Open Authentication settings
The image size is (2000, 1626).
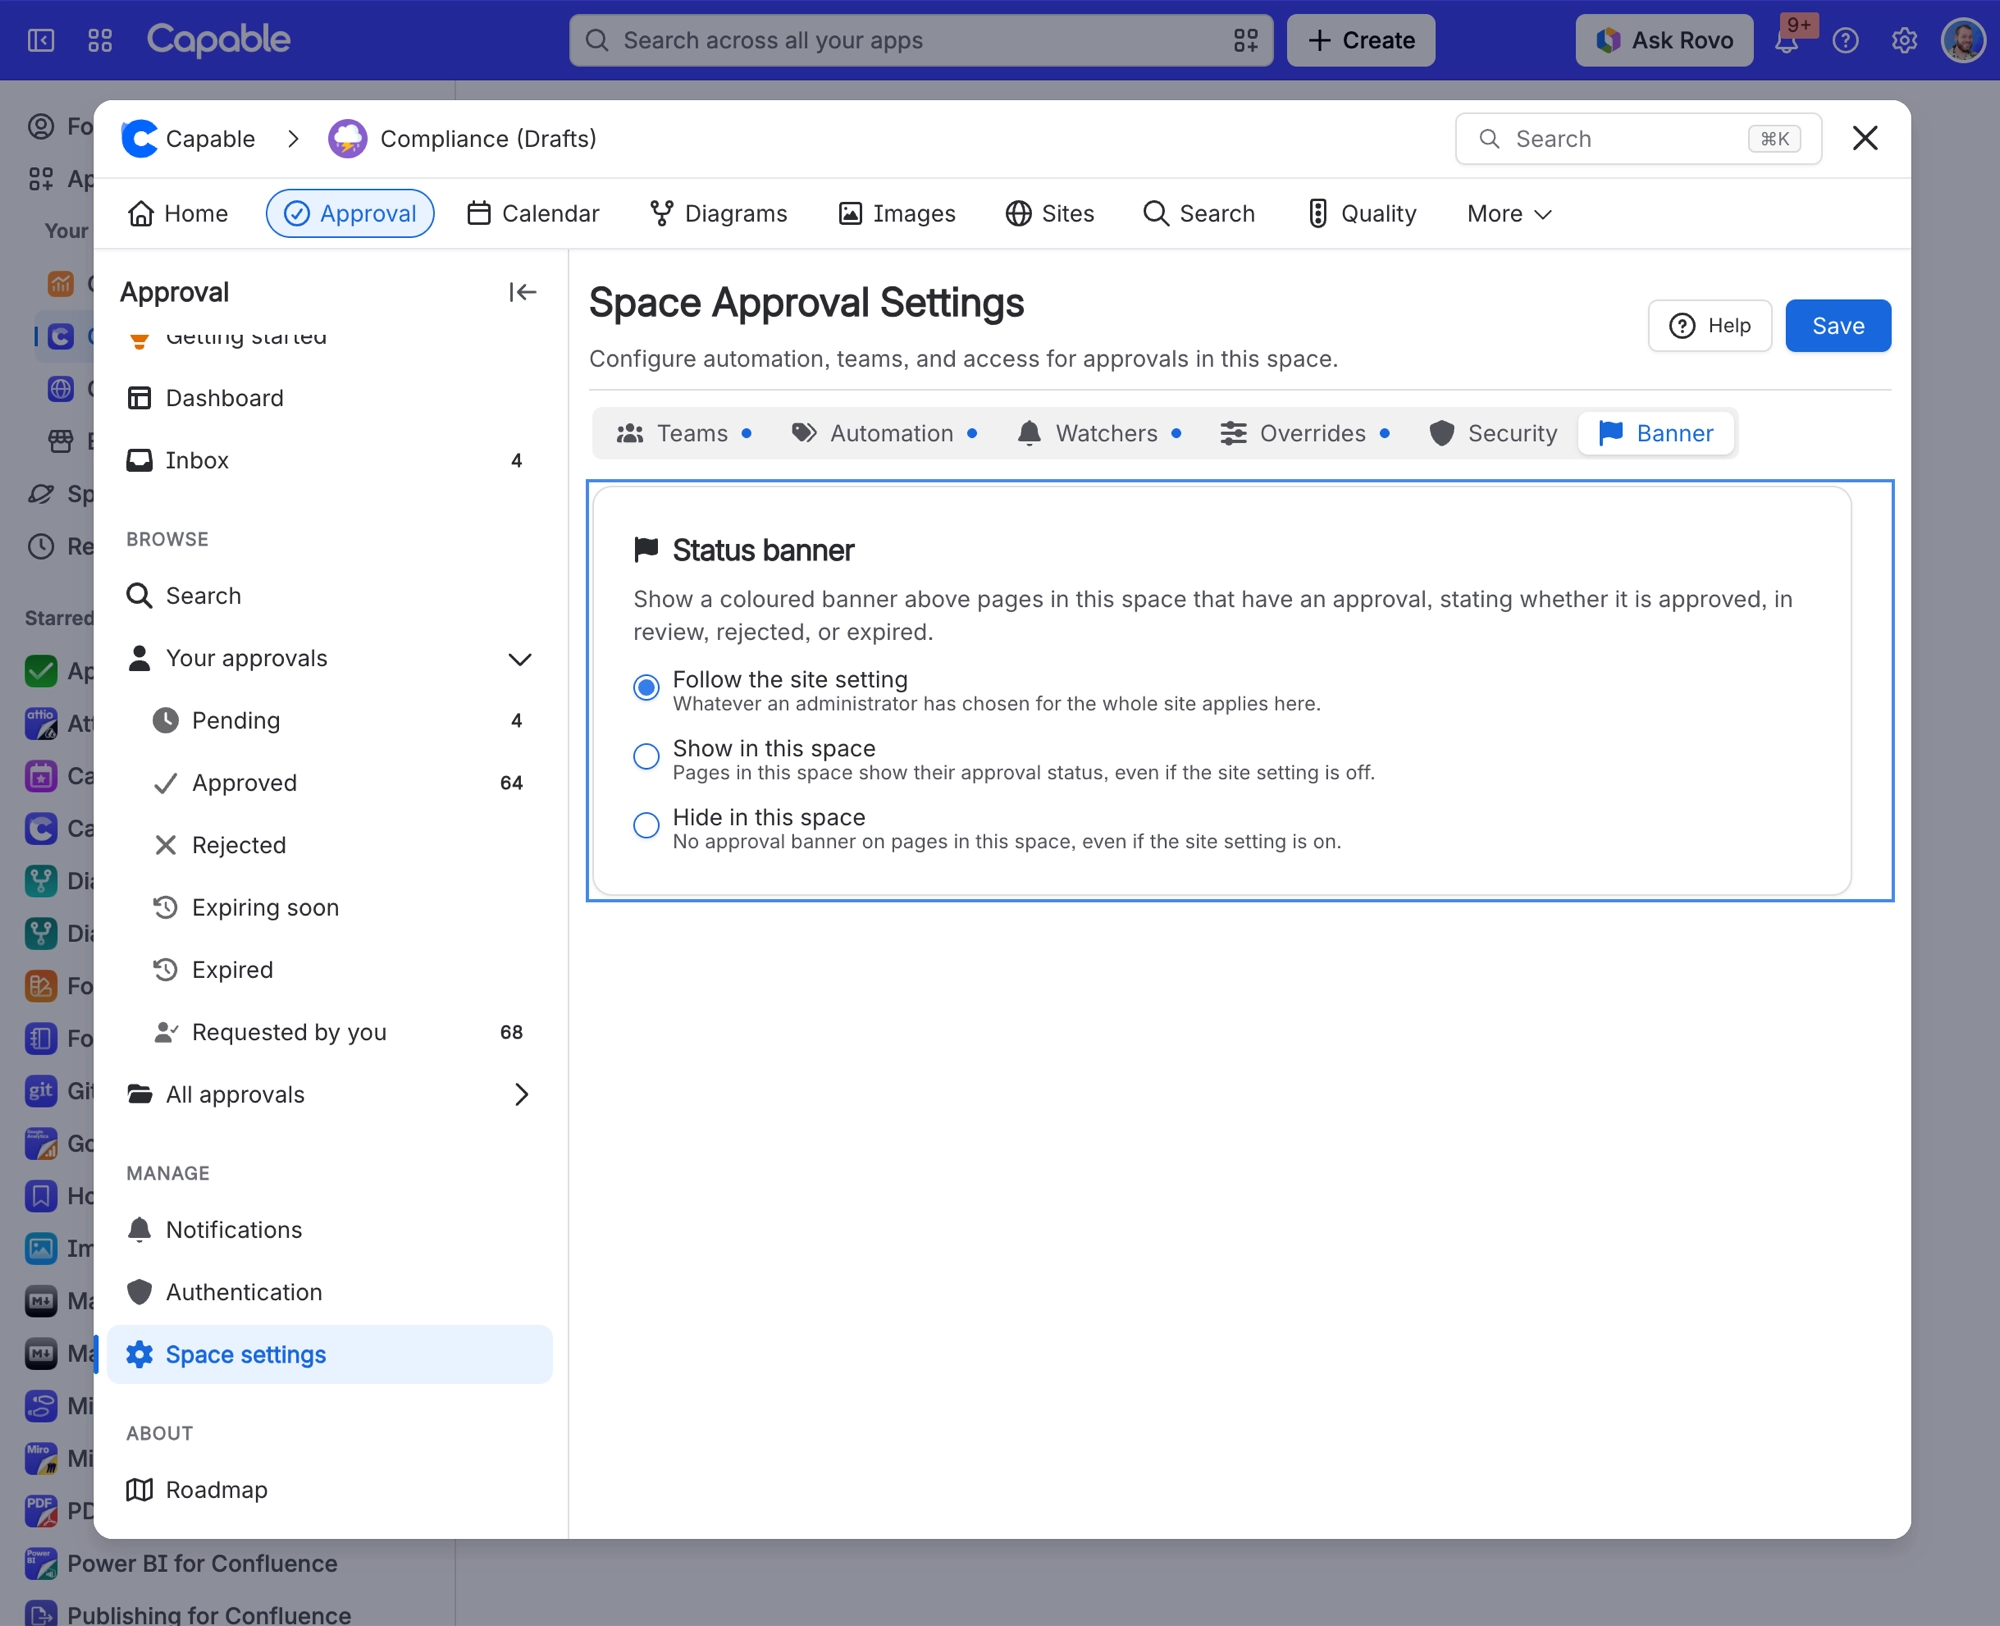(329, 1292)
